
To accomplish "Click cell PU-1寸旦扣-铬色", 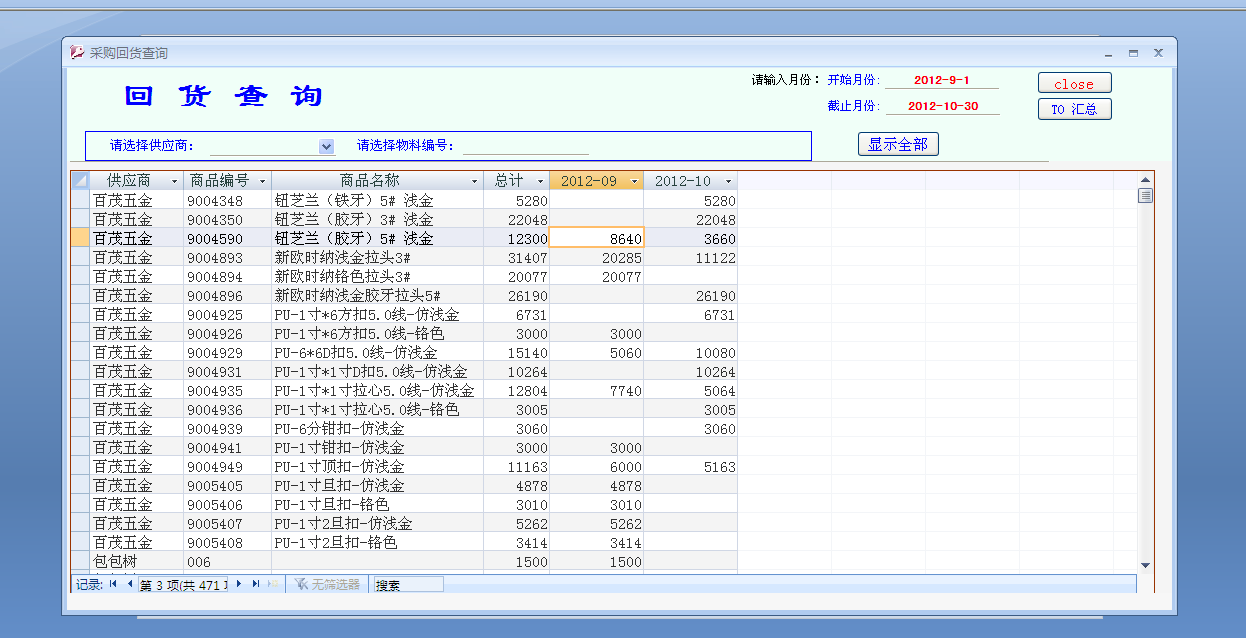I will (x=377, y=504).
